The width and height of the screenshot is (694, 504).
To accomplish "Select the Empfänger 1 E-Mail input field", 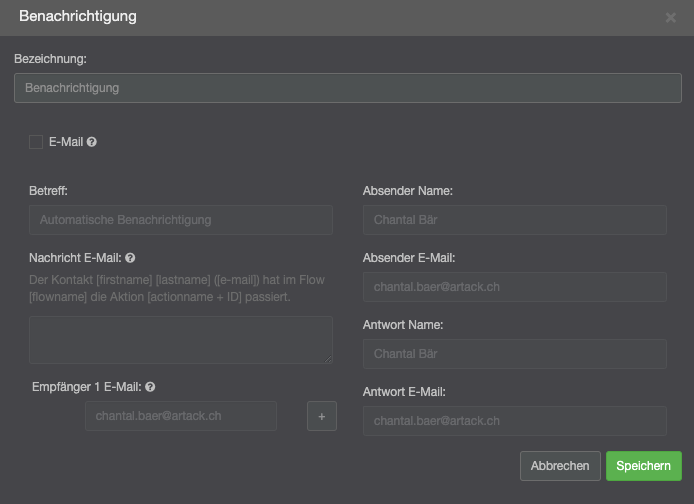I will tap(180, 416).
